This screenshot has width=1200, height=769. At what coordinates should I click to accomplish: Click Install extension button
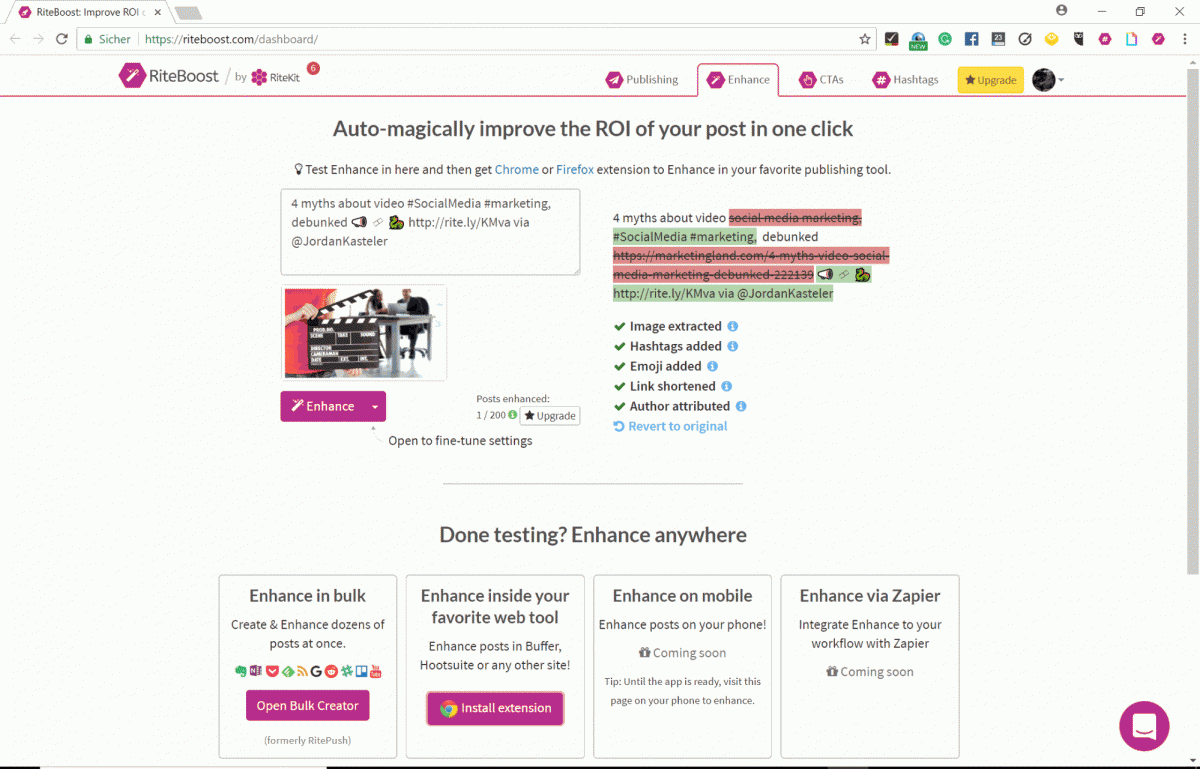[x=495, y=708]
